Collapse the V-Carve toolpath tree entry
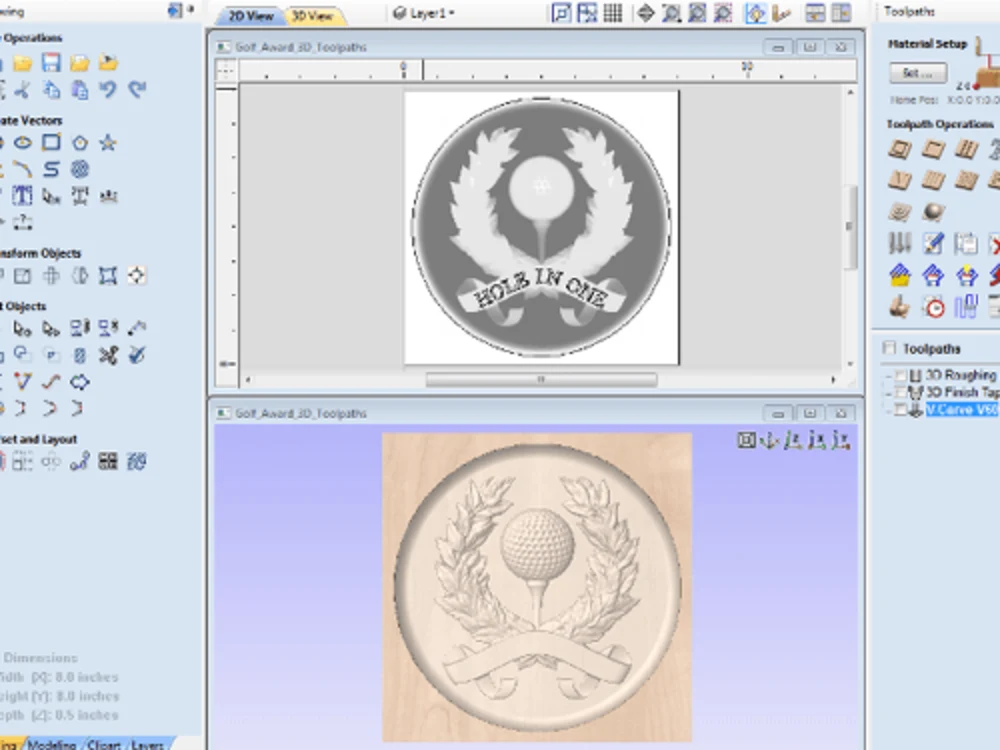This screenshot has height=750, width=1000. click(889, 410)
